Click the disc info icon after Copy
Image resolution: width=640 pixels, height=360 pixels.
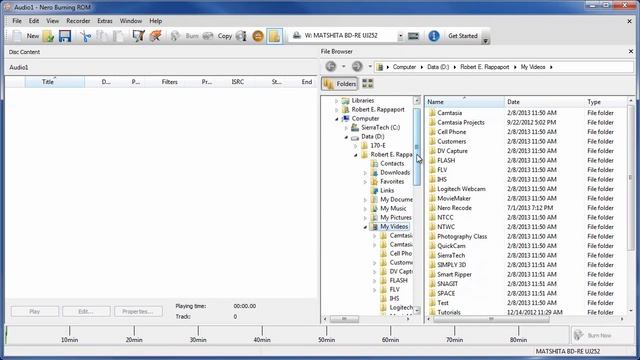(241, 36)
